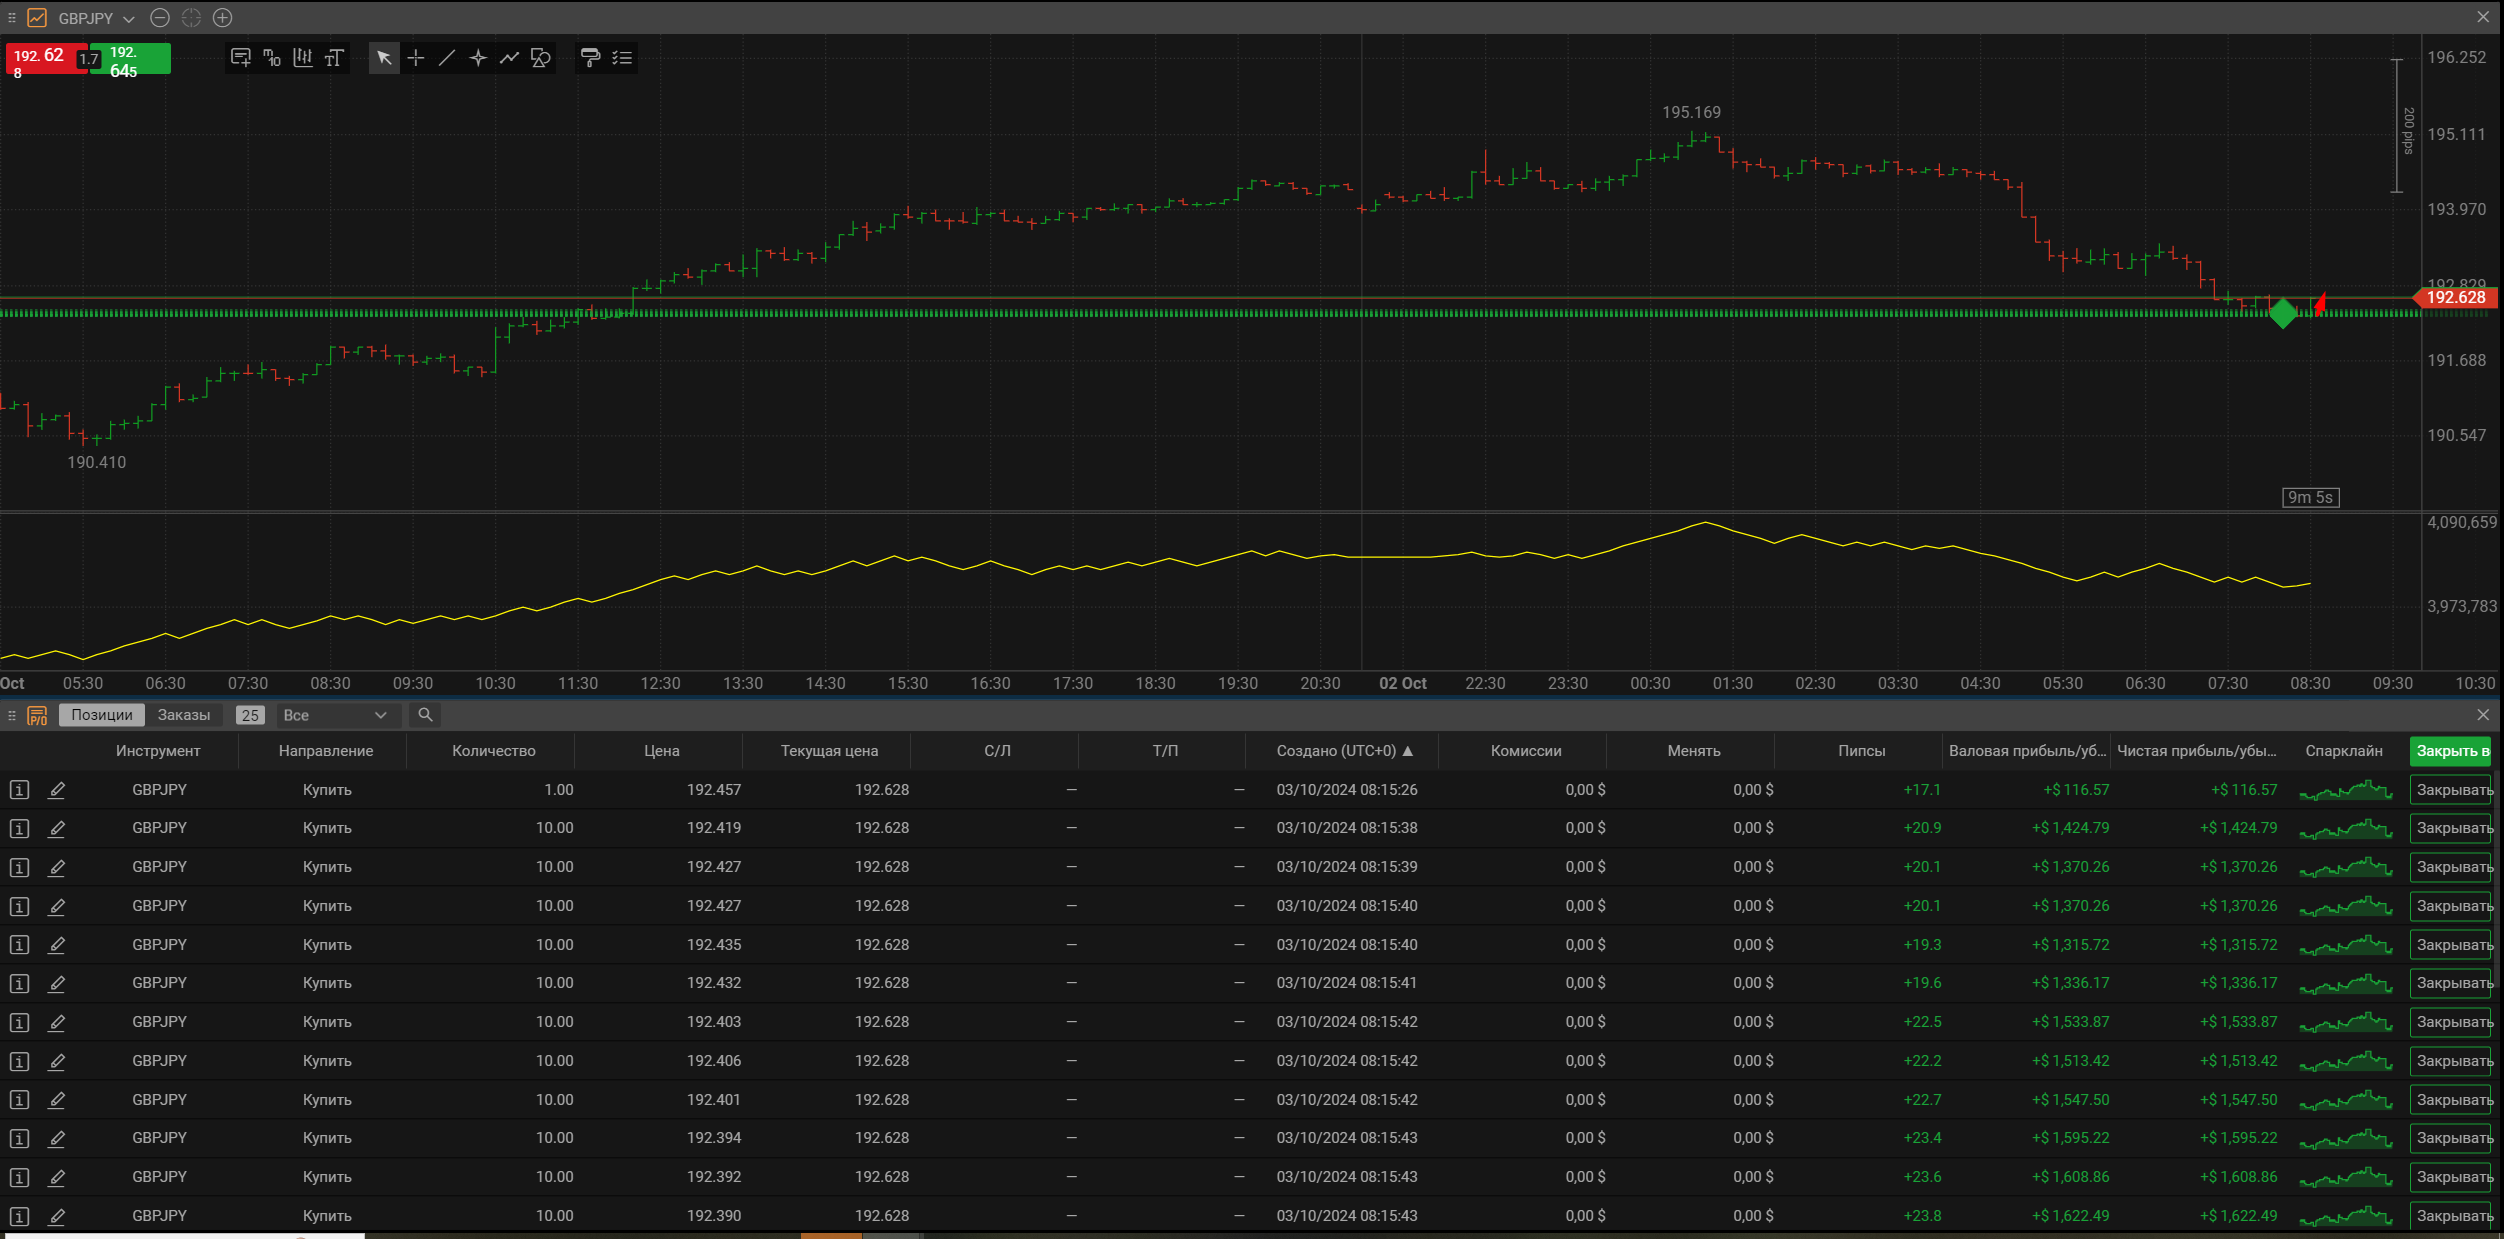Click Закрывать for the 192.392 position

pos(2451,1177)
